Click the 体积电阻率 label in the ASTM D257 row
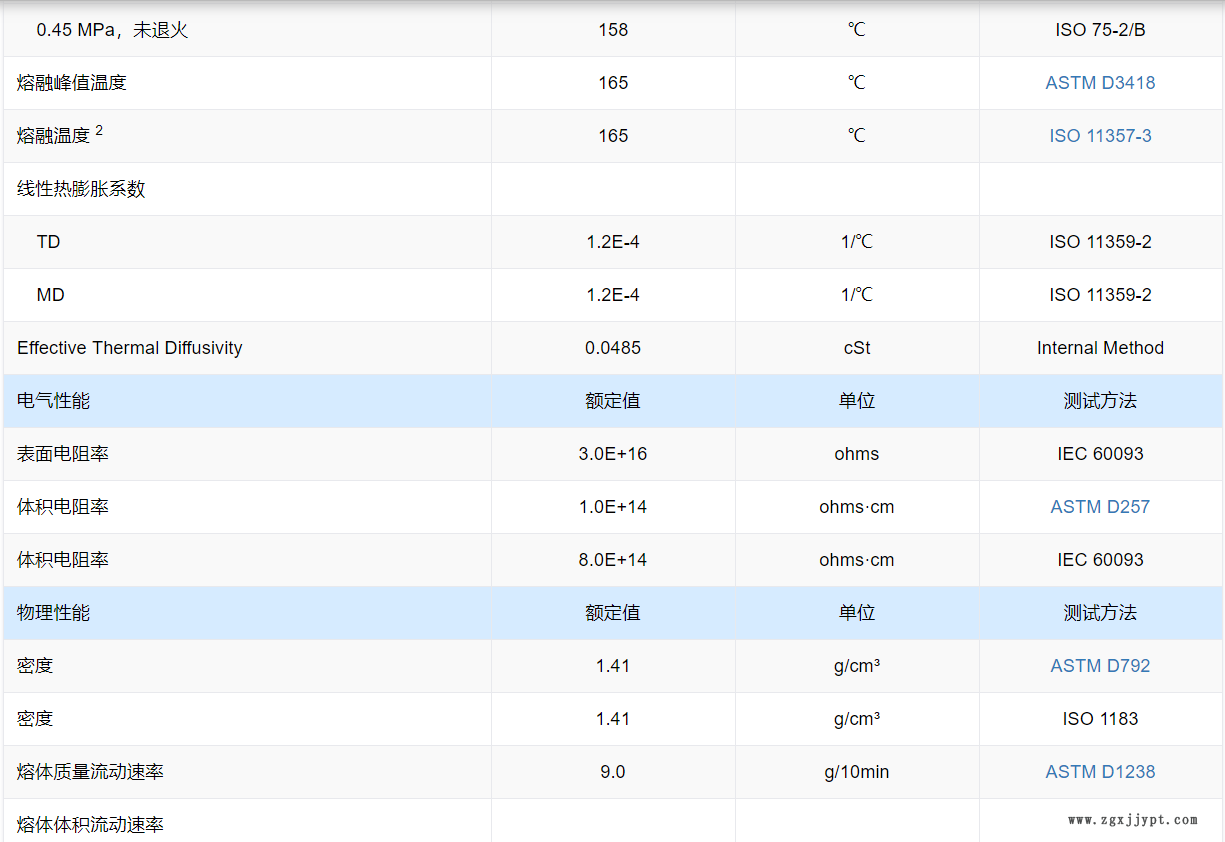 [63, 507]
